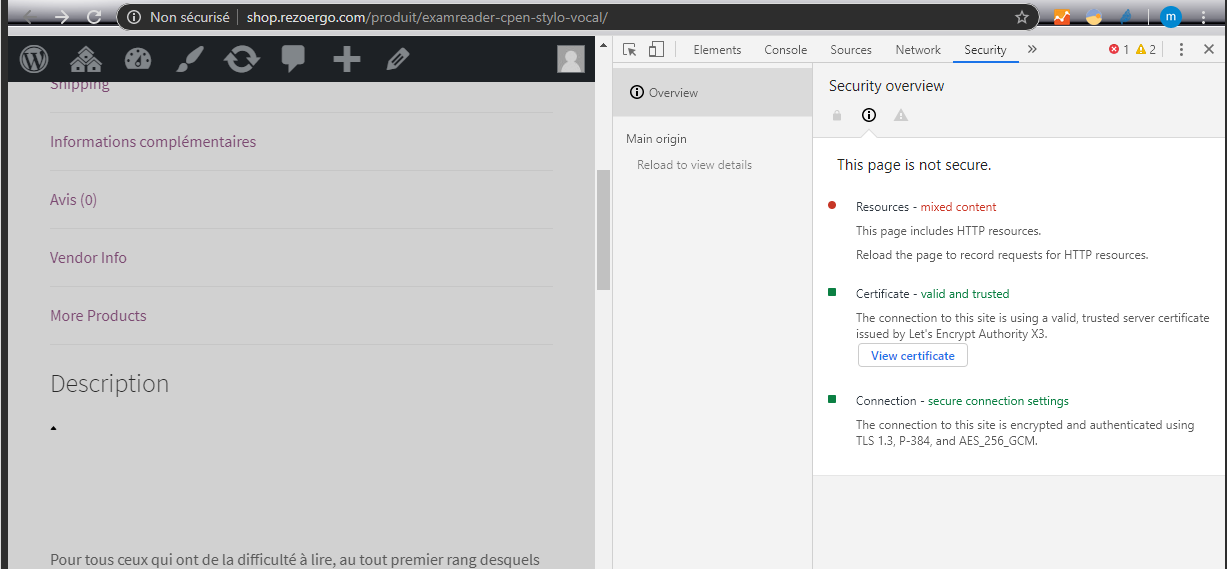Click 'Reload to view details' text
The width and height of the screenshot is (1227, 569).
694,165
